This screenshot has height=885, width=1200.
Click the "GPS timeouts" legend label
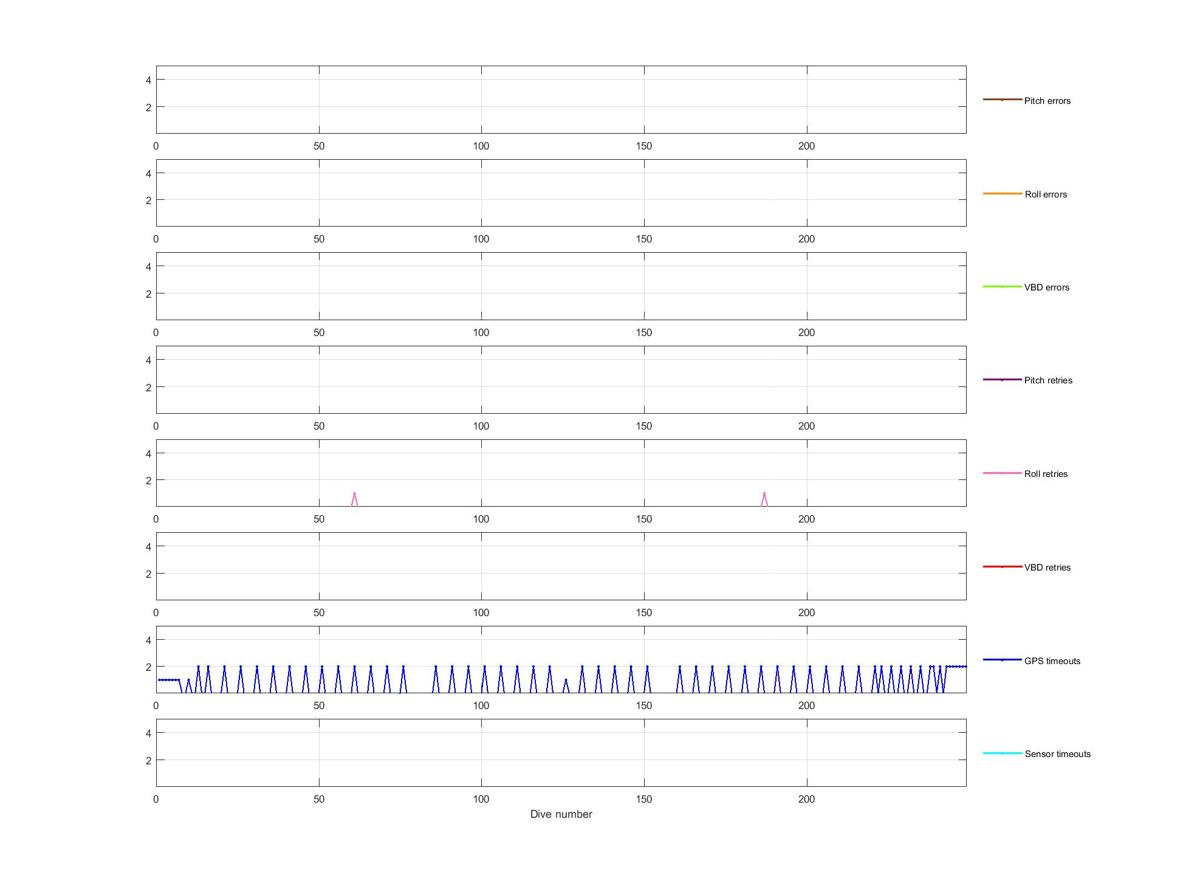tap(1052, 661)
